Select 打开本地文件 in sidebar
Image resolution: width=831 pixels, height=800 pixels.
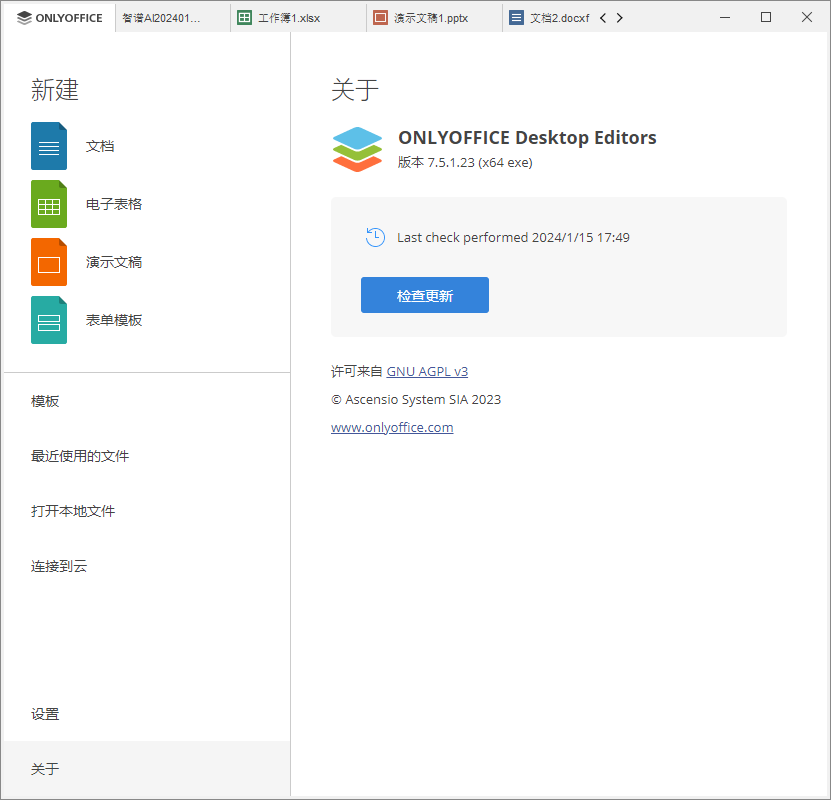tap(147, 511)
